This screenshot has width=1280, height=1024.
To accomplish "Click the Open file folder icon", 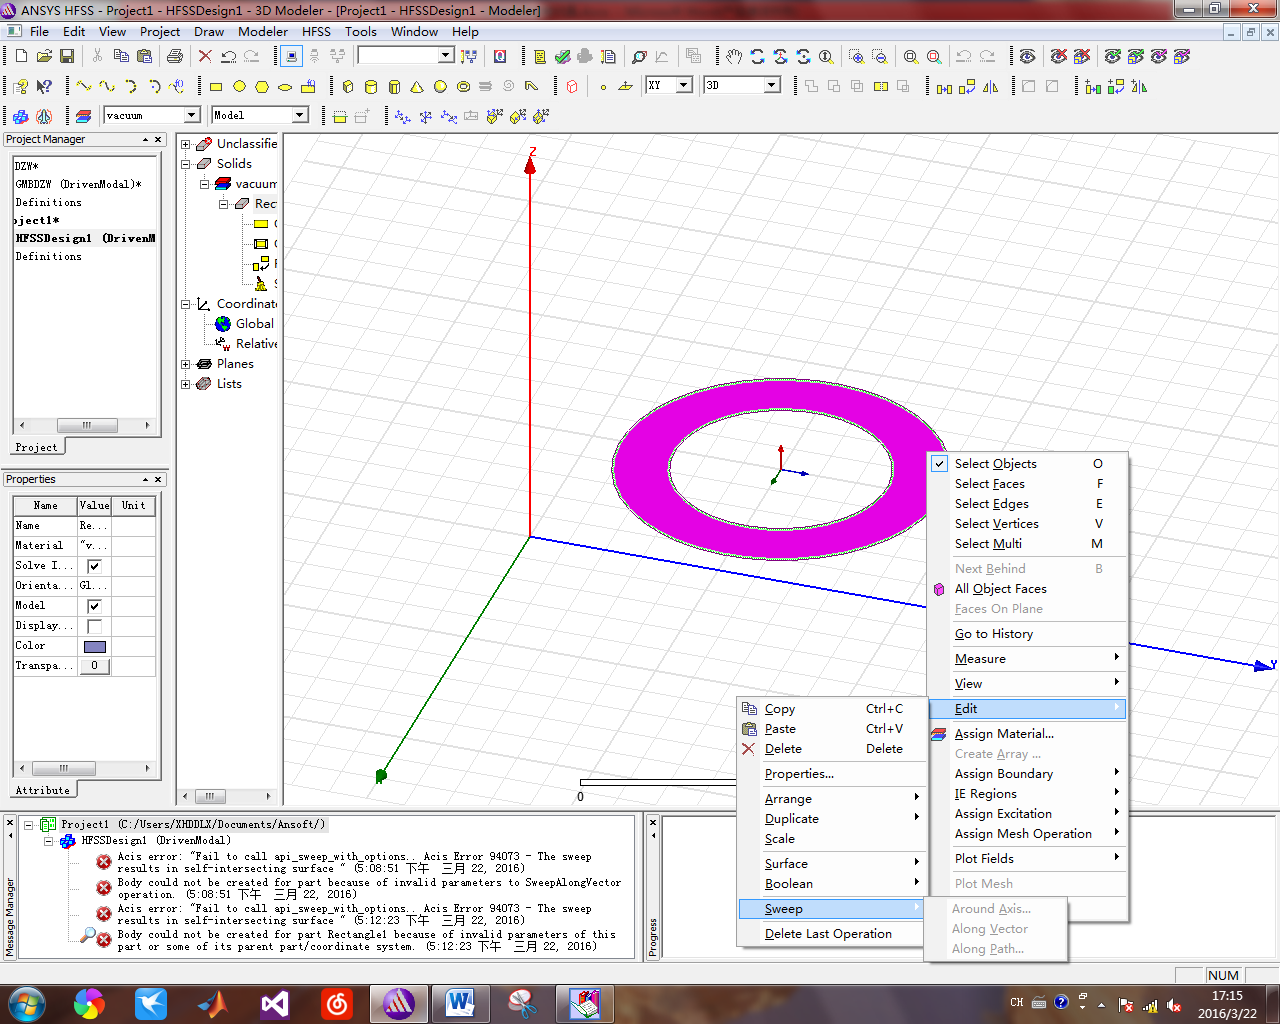I will [x=44, y=56].
